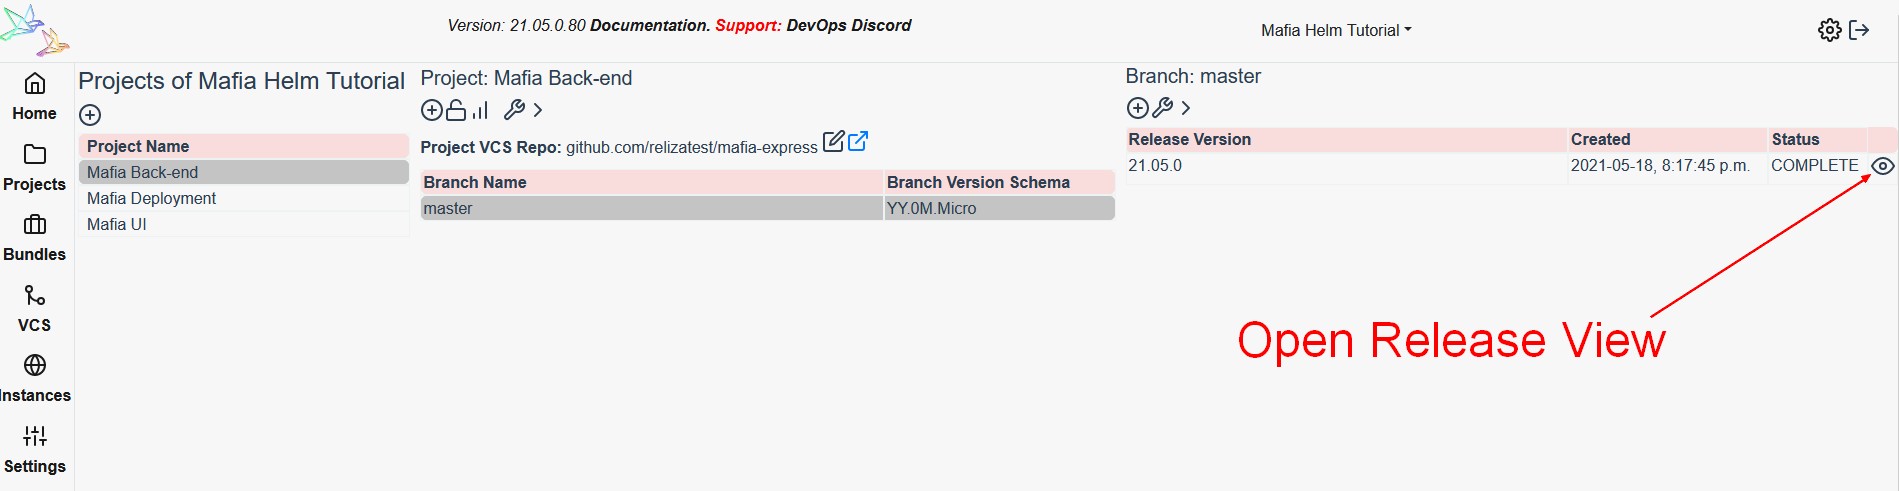1899x491 pixels.
Task: Select Mafia Deployment project row
Action: coord(243,198)
